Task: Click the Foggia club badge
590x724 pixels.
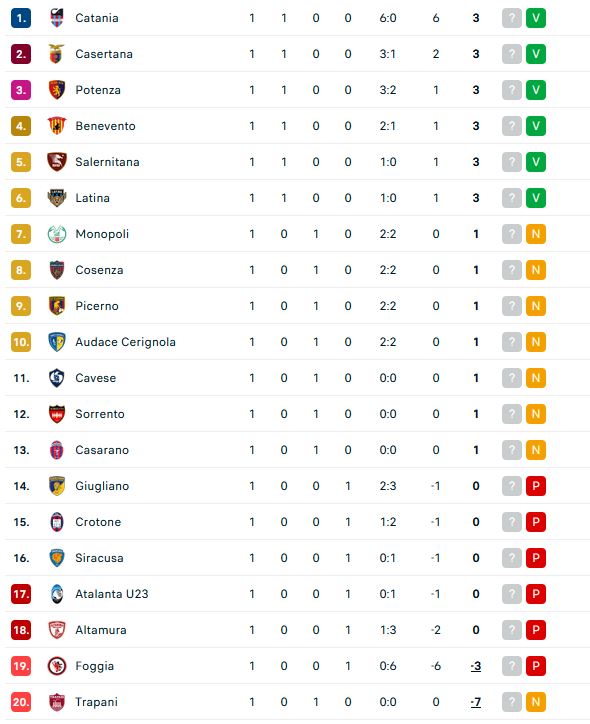Action: (x=57, y=666)
